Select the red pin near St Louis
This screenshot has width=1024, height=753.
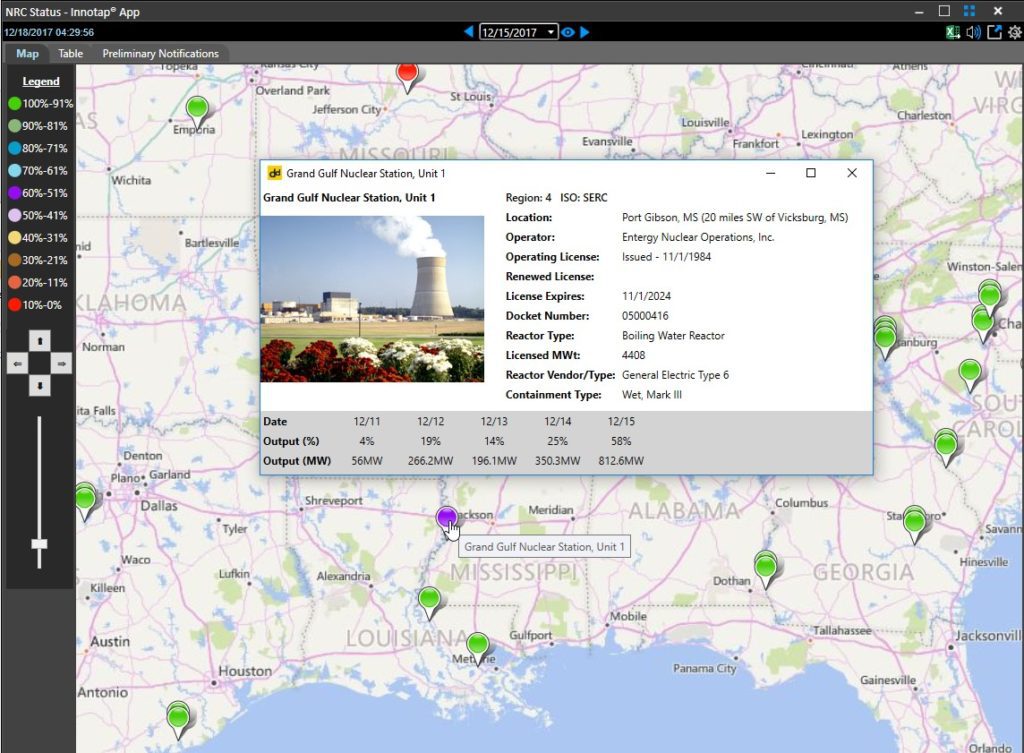point(408,76)
